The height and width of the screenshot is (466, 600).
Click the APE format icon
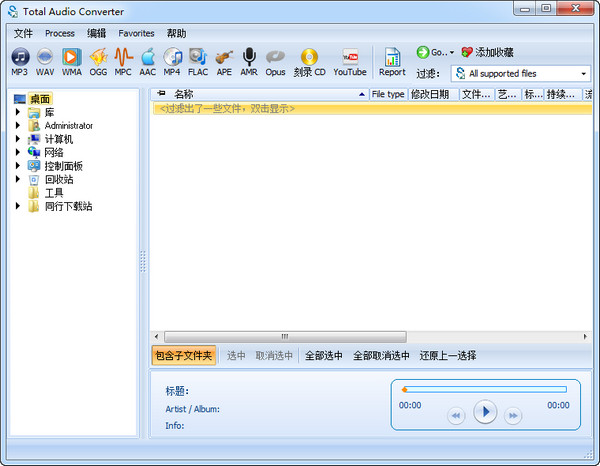(224, 62)
